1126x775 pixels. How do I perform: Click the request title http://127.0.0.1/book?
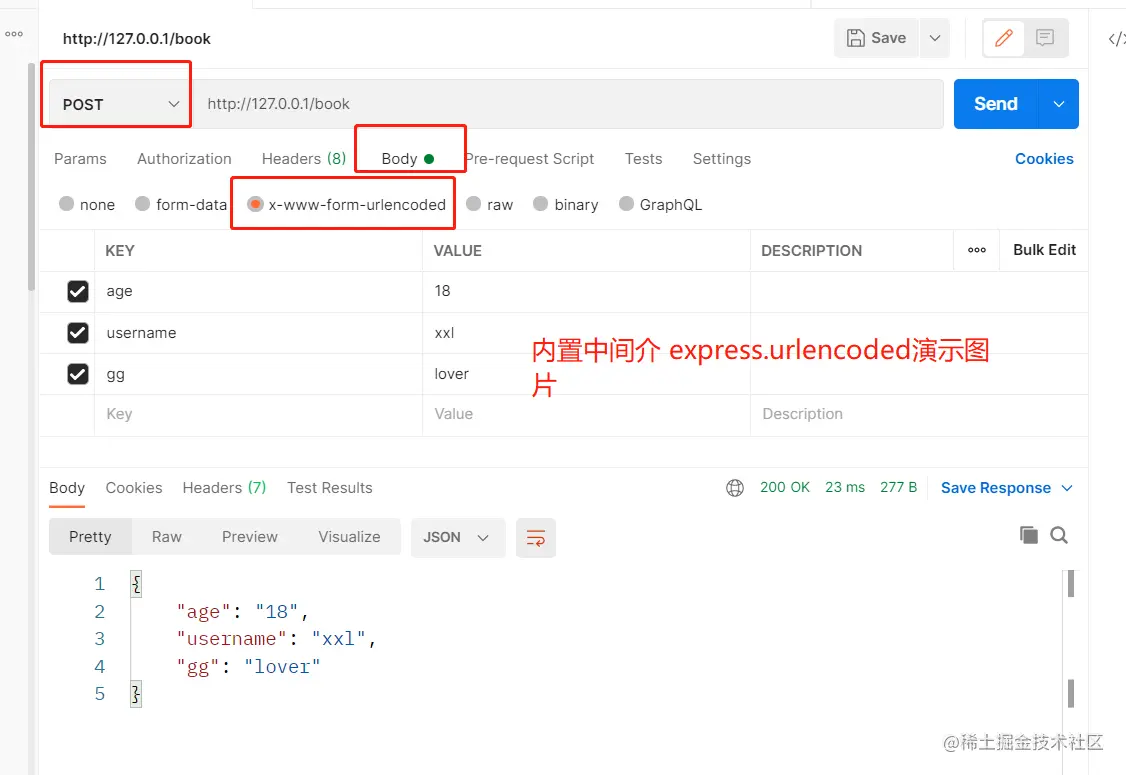pos(136,39)
